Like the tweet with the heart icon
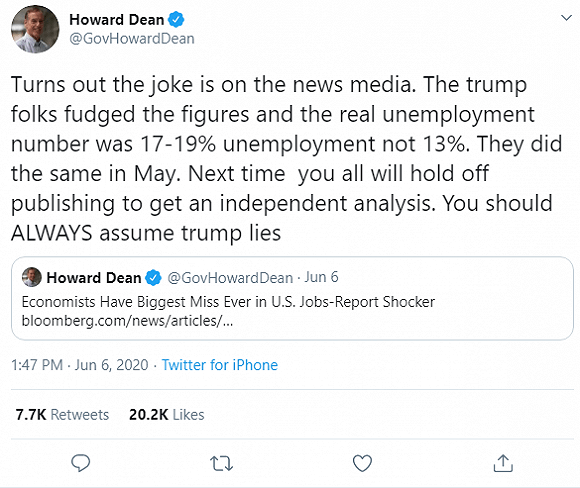Image resolution: width=580 pixels, height=488 pixels. 362,463
